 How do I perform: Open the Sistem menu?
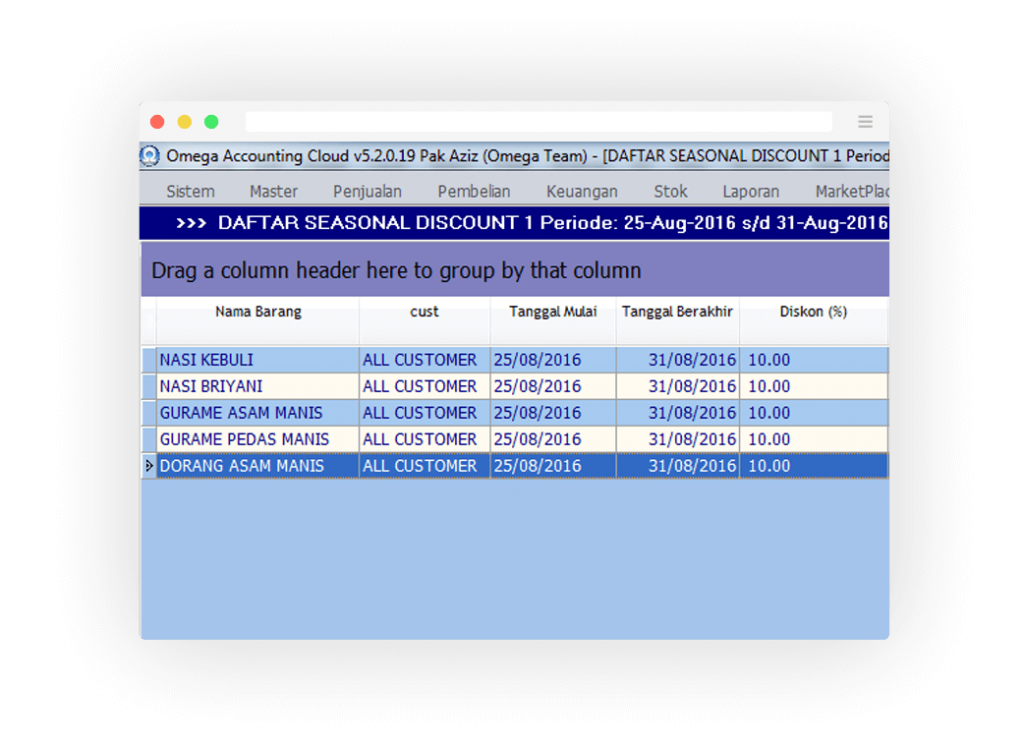pos(190,191)
